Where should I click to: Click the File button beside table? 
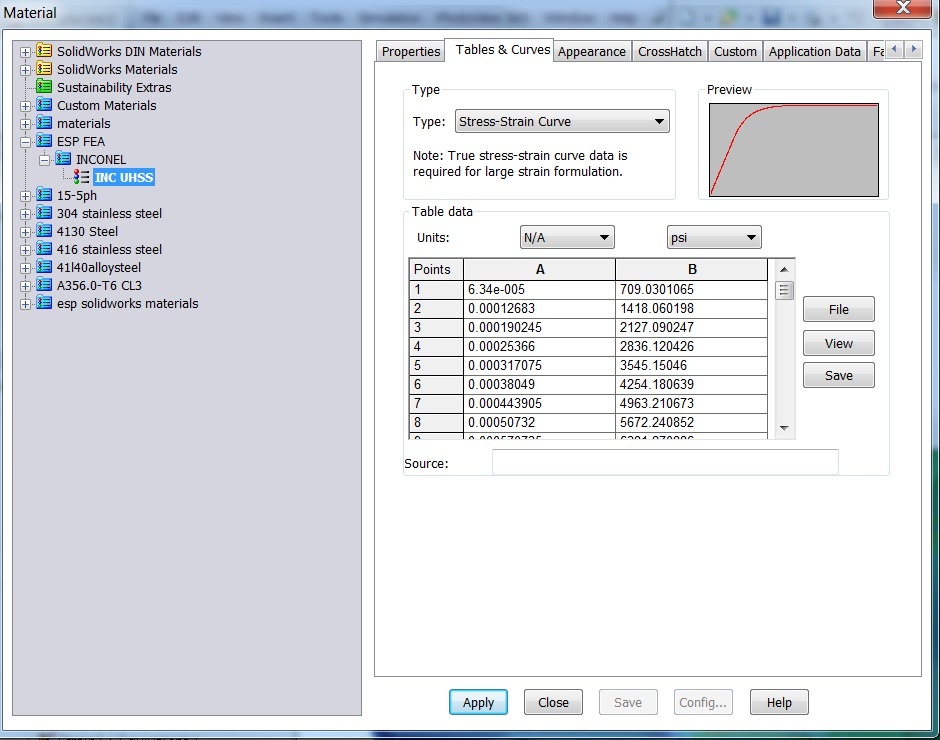click(x=838, y=309)
